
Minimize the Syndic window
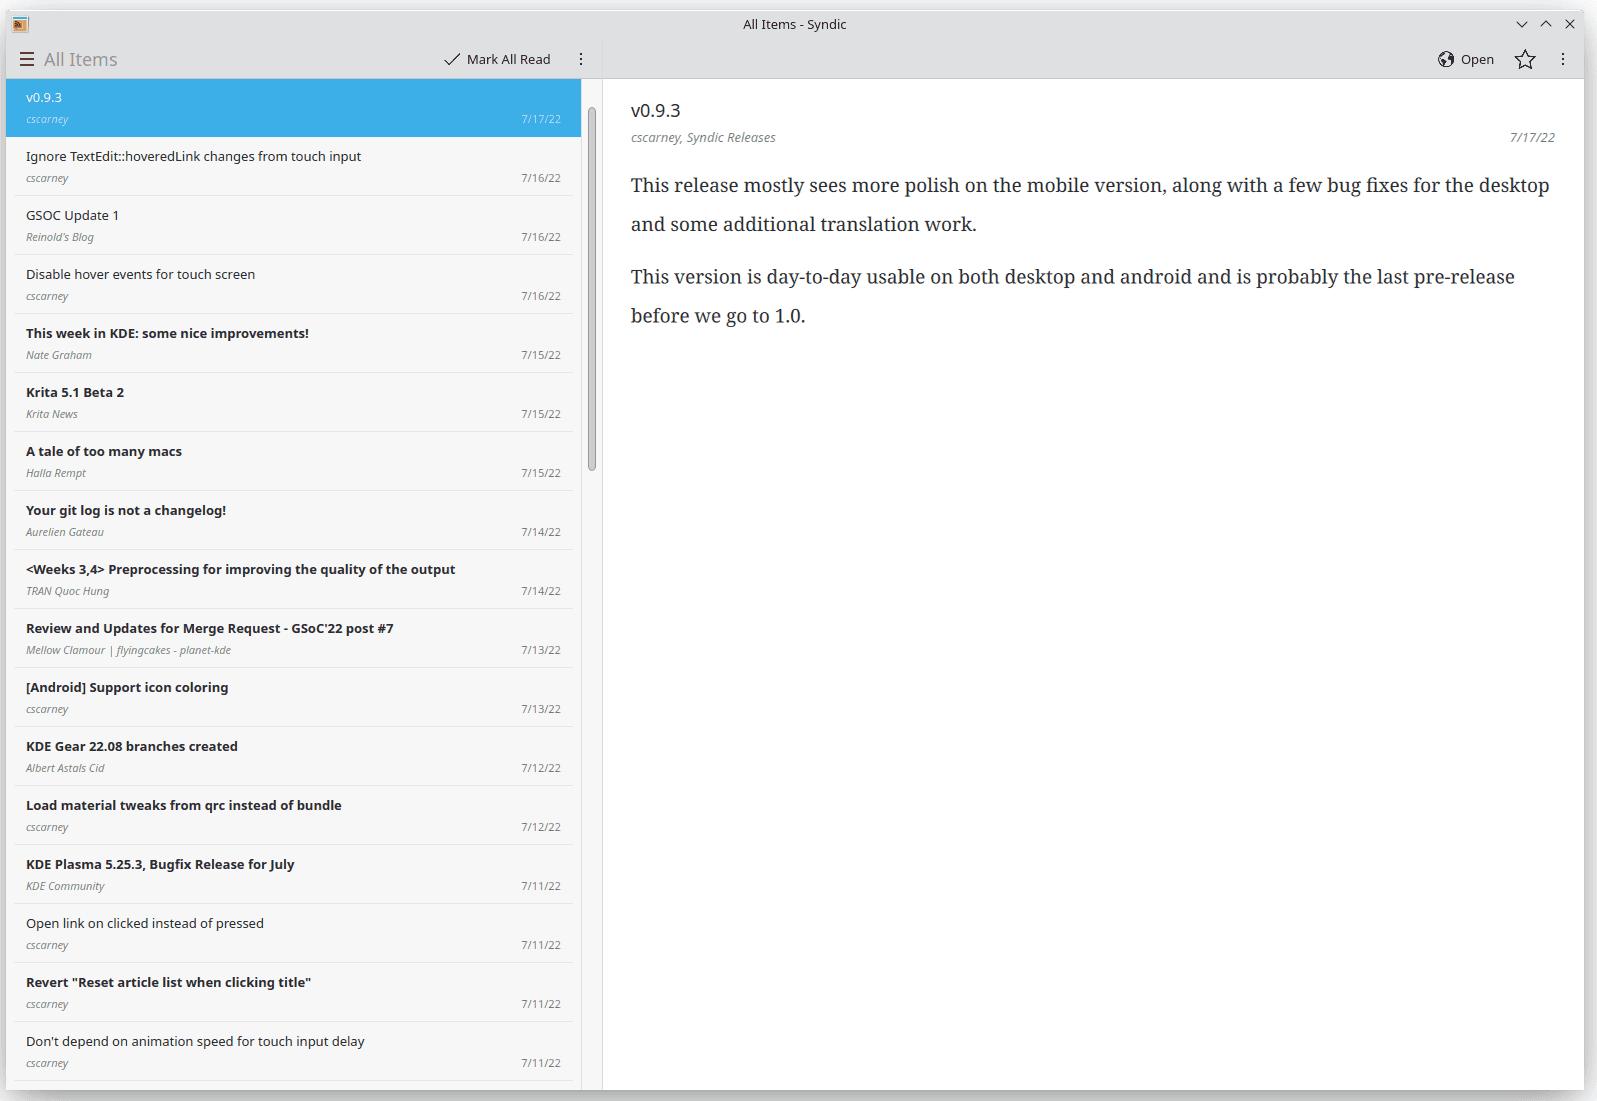1522,24
